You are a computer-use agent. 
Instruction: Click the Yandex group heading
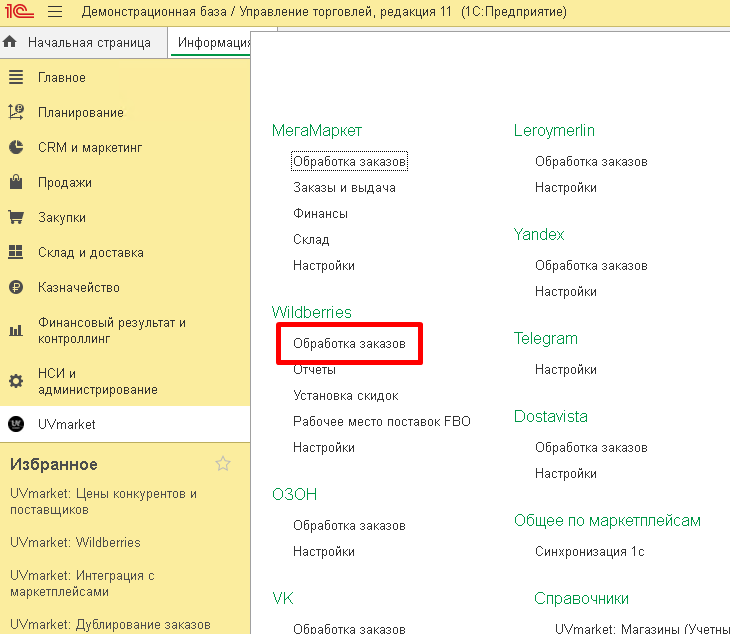coord(539,234)
